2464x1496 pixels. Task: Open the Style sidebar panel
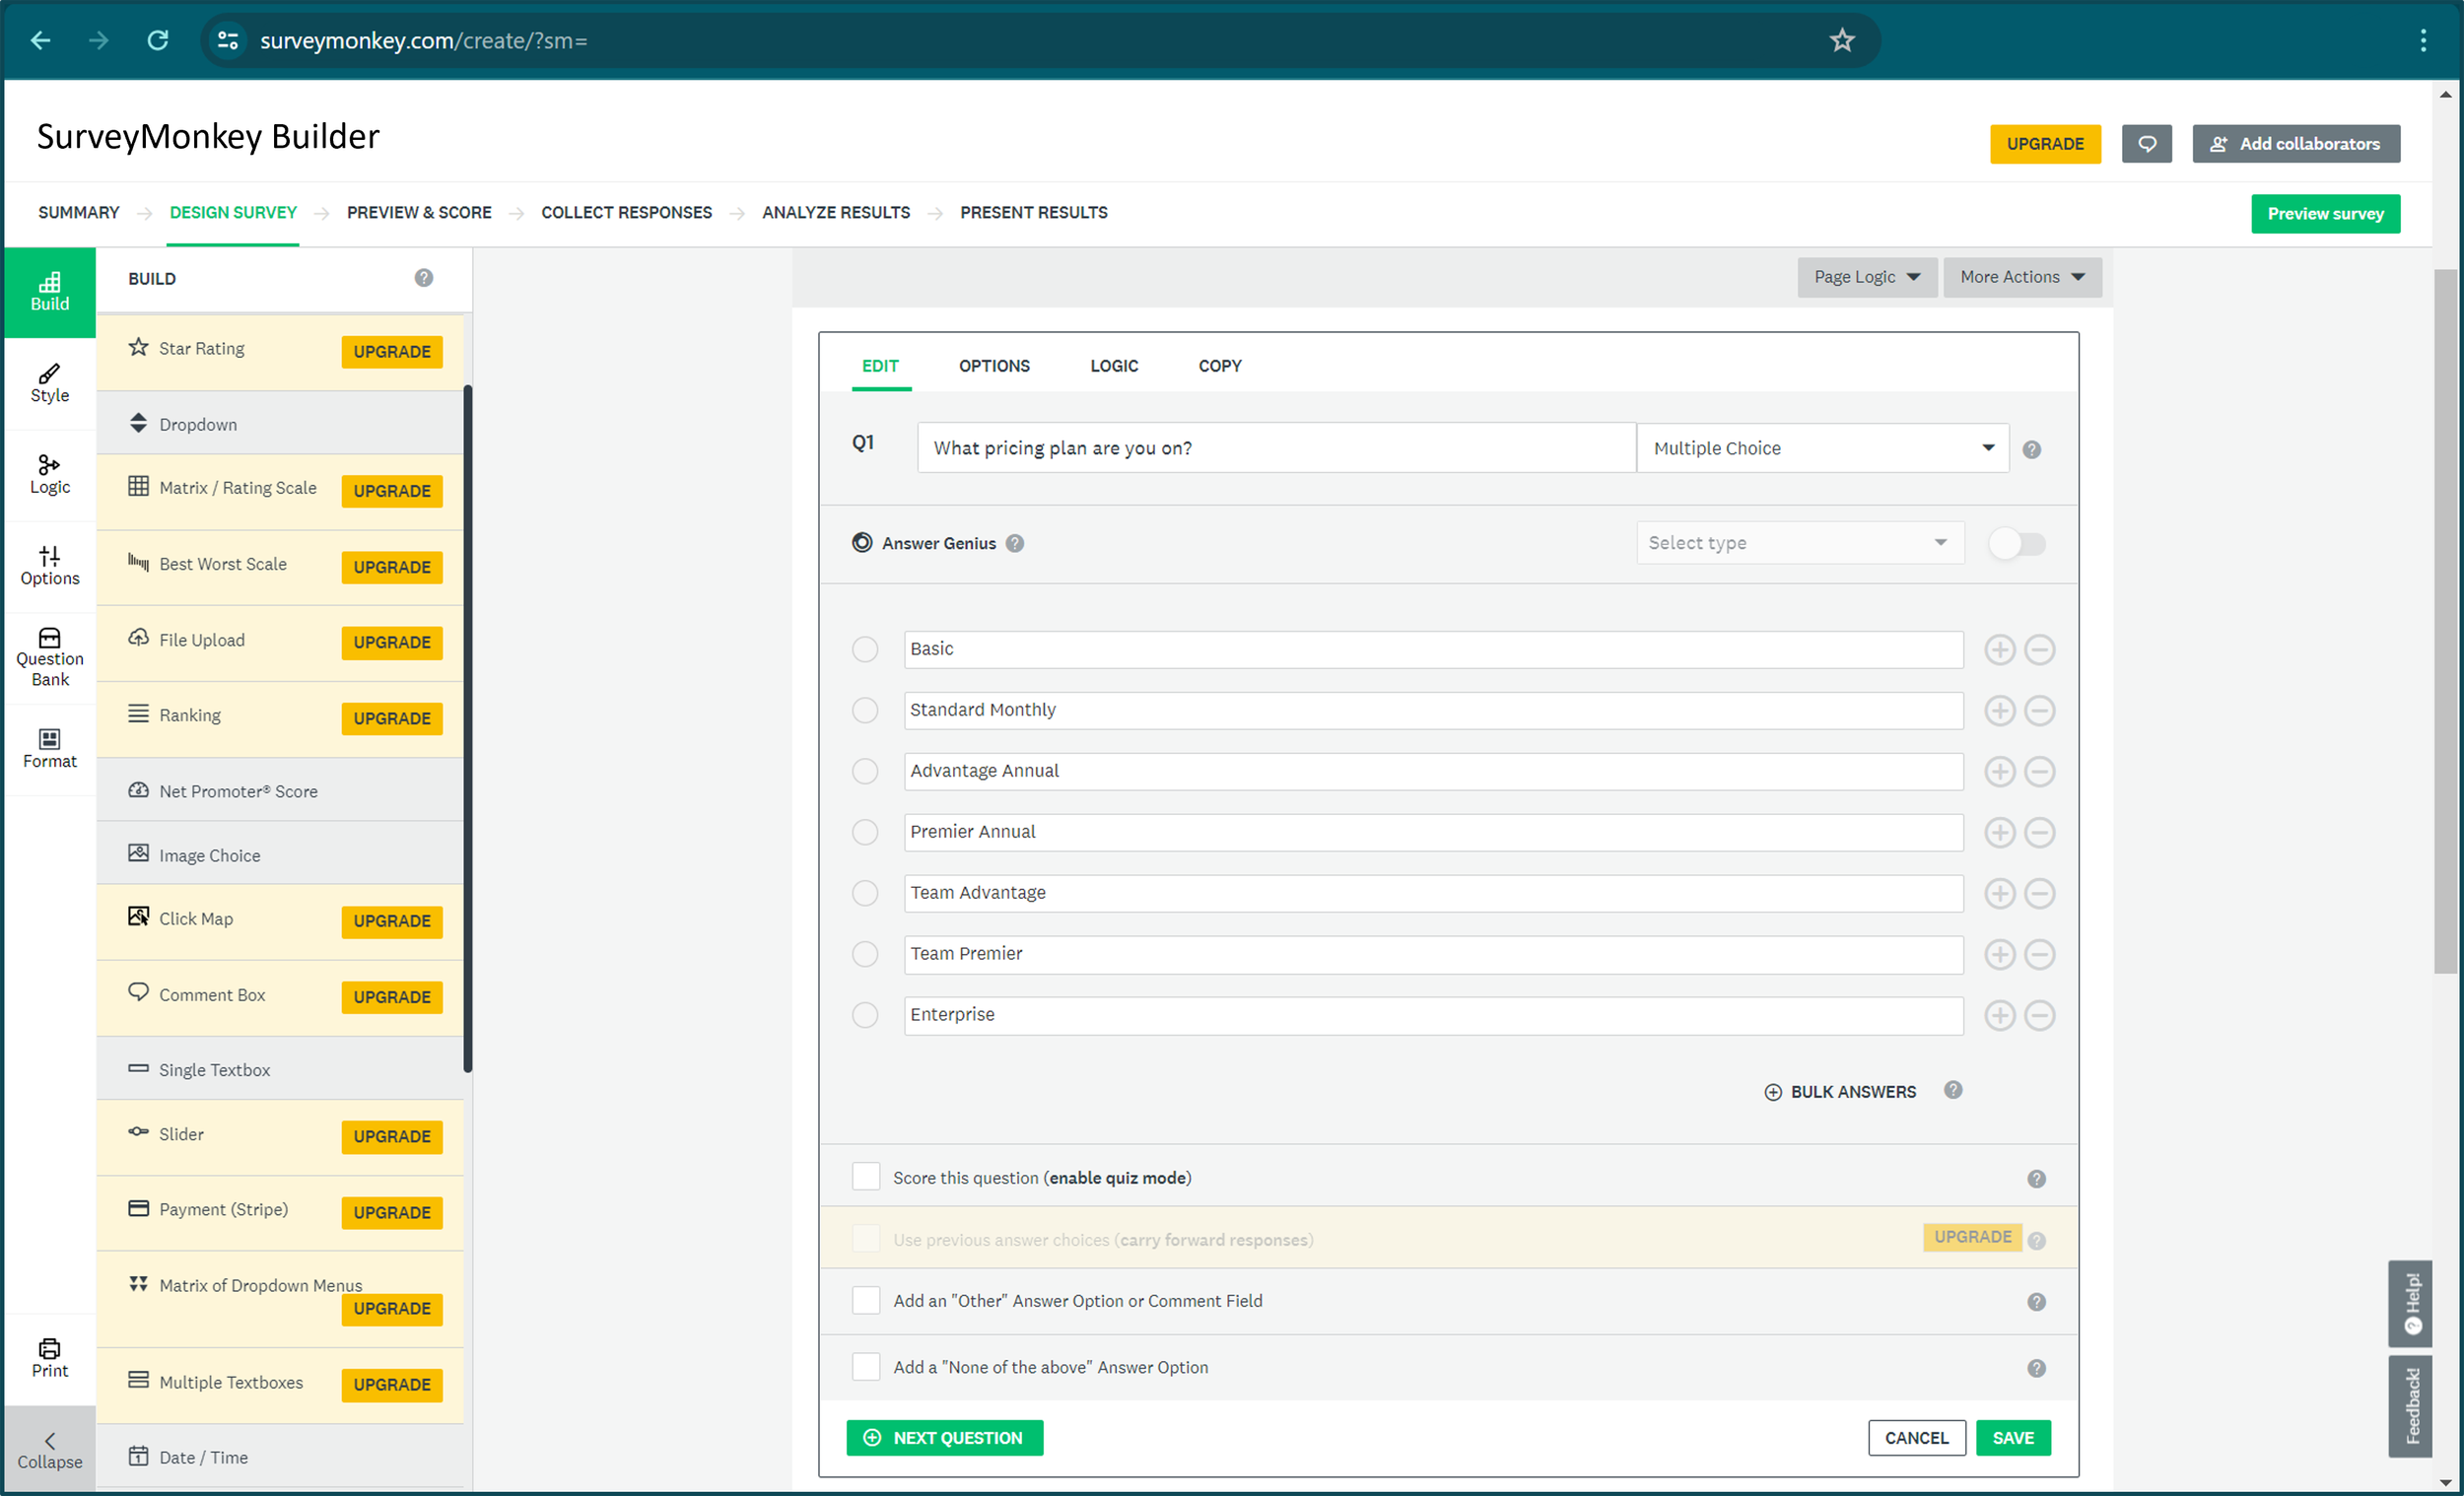[49, 383]
